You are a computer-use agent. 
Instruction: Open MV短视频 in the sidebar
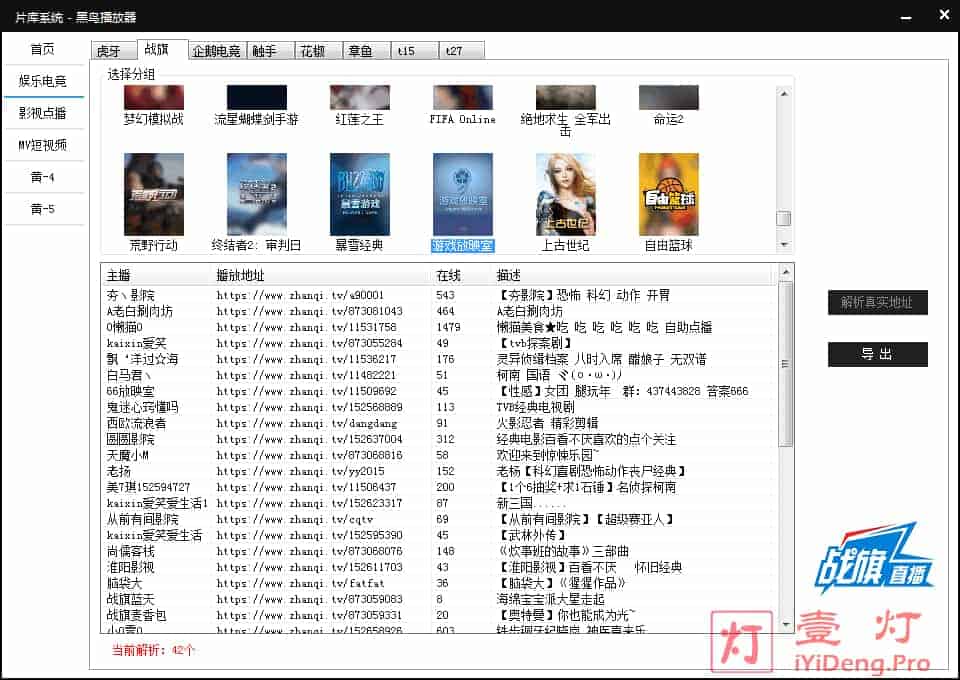point(43,145)
